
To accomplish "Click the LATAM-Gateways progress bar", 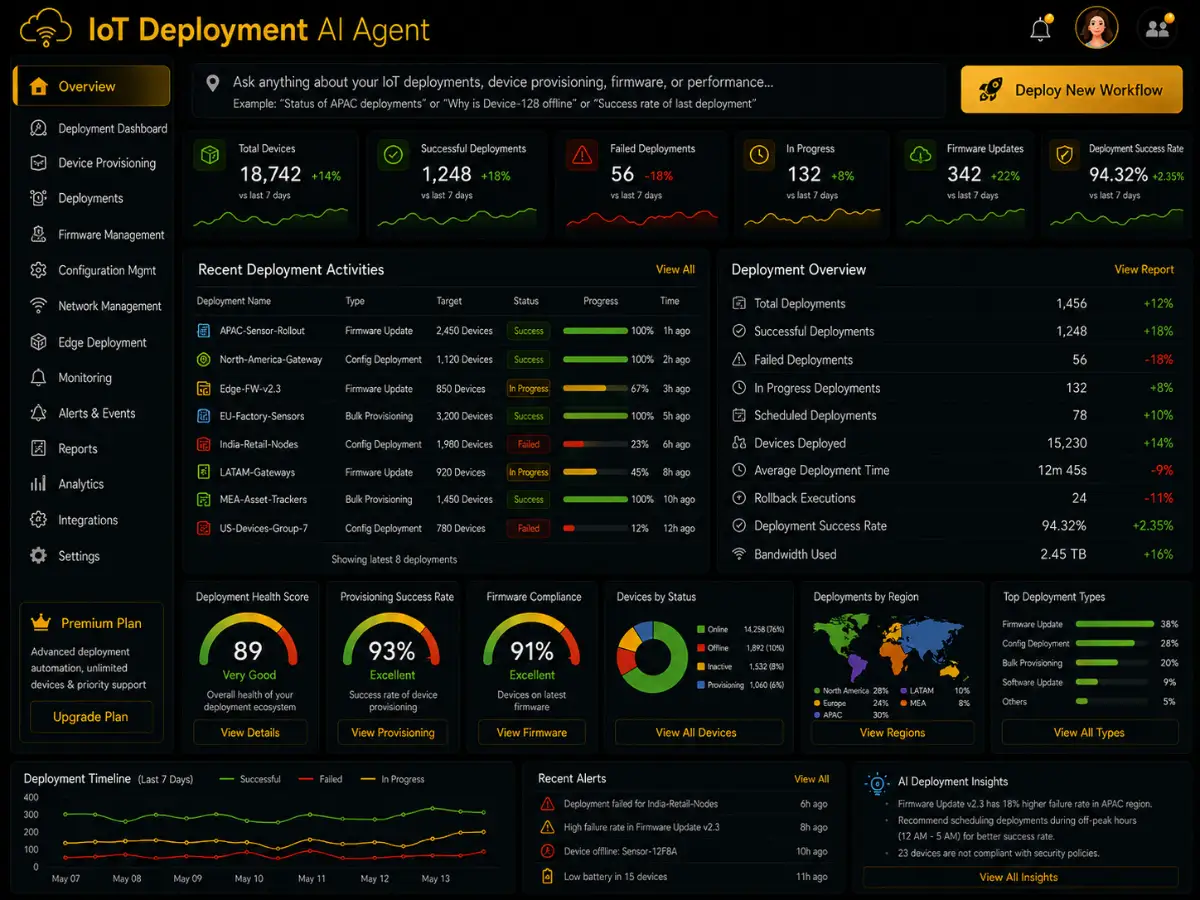I will 593,472.
